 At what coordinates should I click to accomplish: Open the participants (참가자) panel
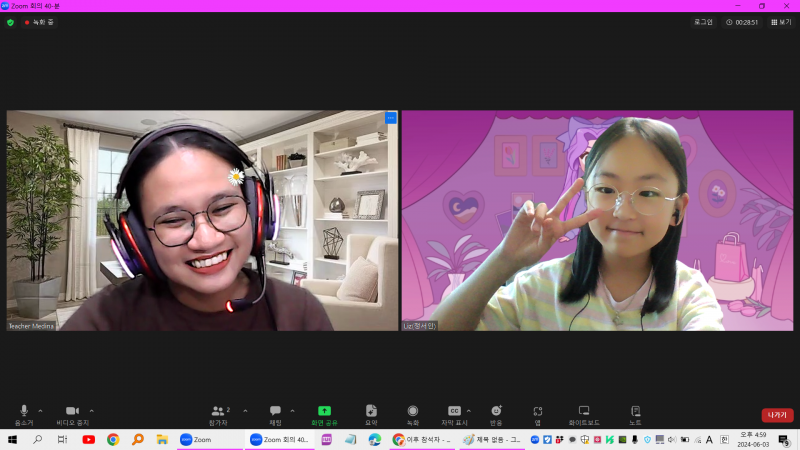point(219,411)
